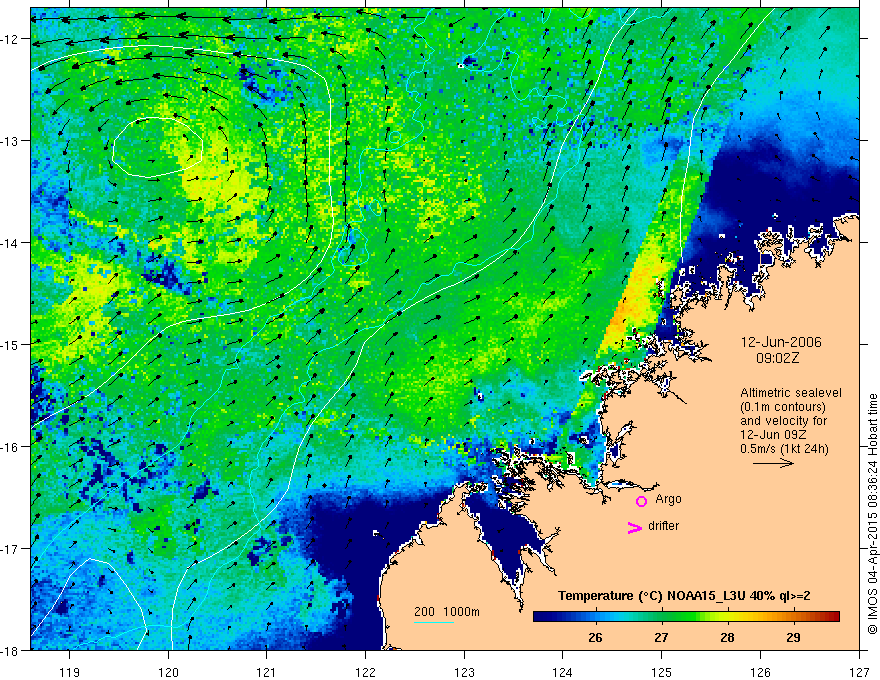
Task: Click the latitude label -15
Action: click(11, 344)
